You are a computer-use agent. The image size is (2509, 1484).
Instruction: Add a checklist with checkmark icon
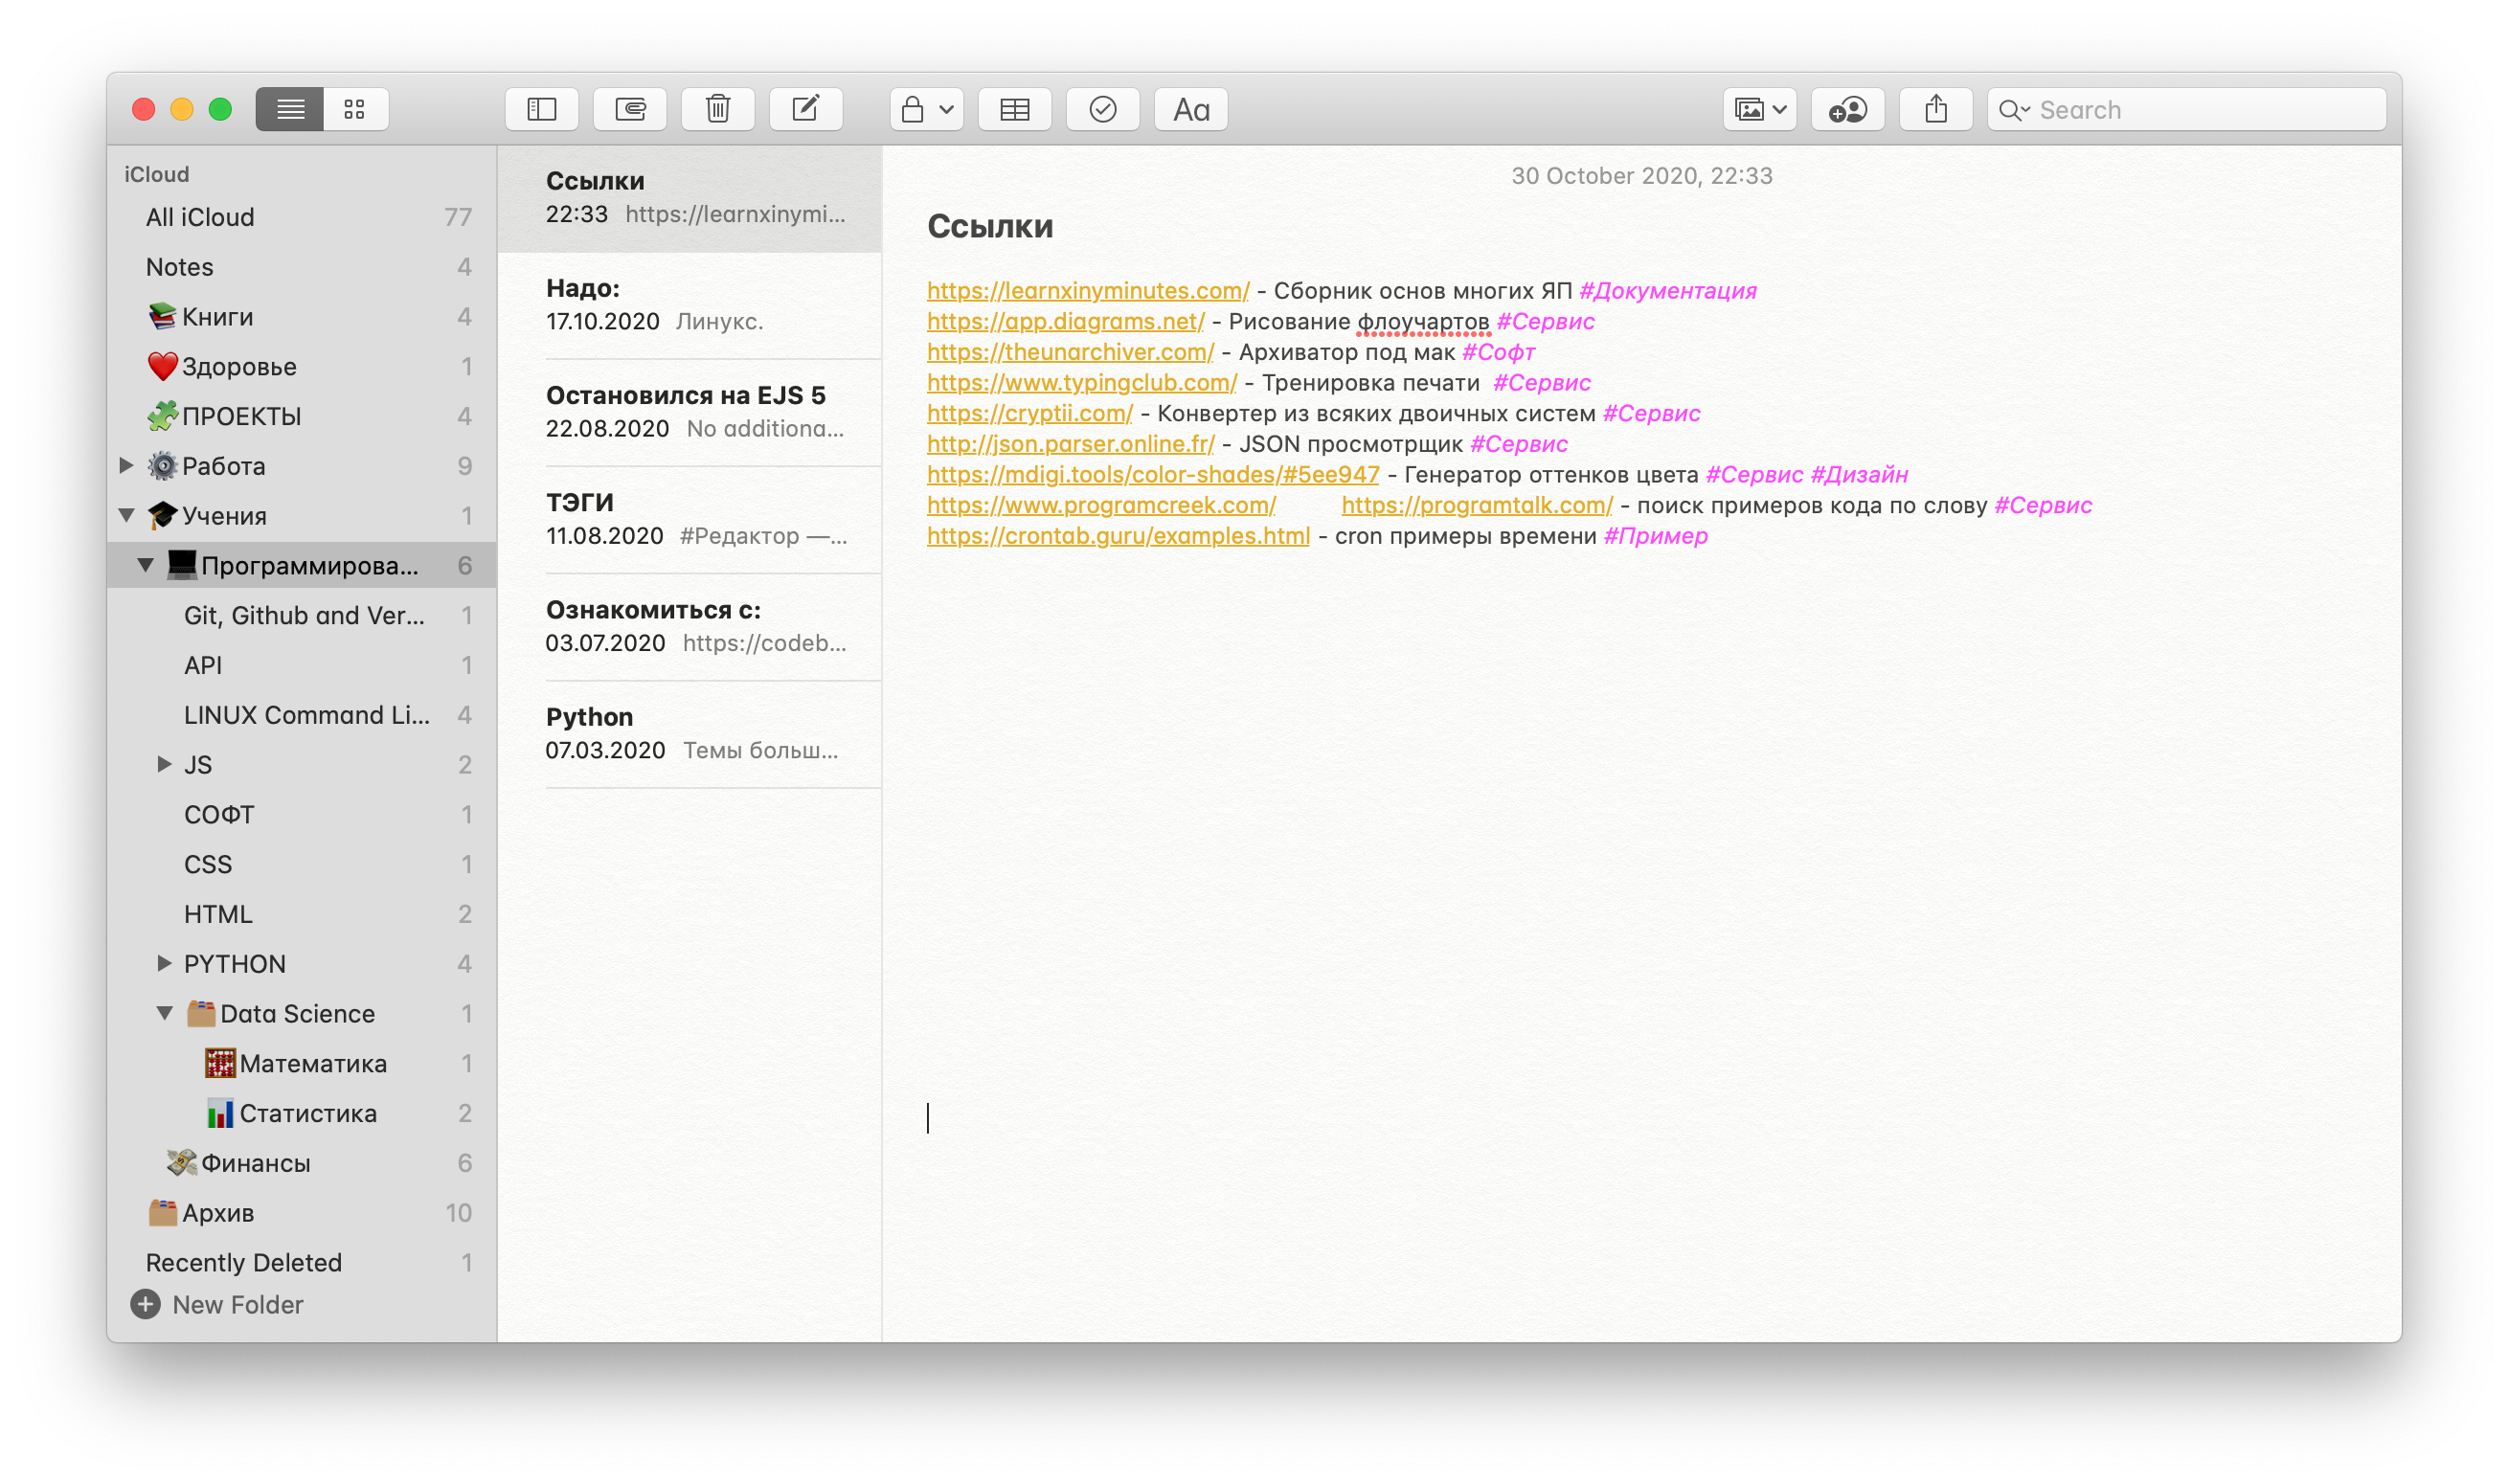(x=1102, y=109)
